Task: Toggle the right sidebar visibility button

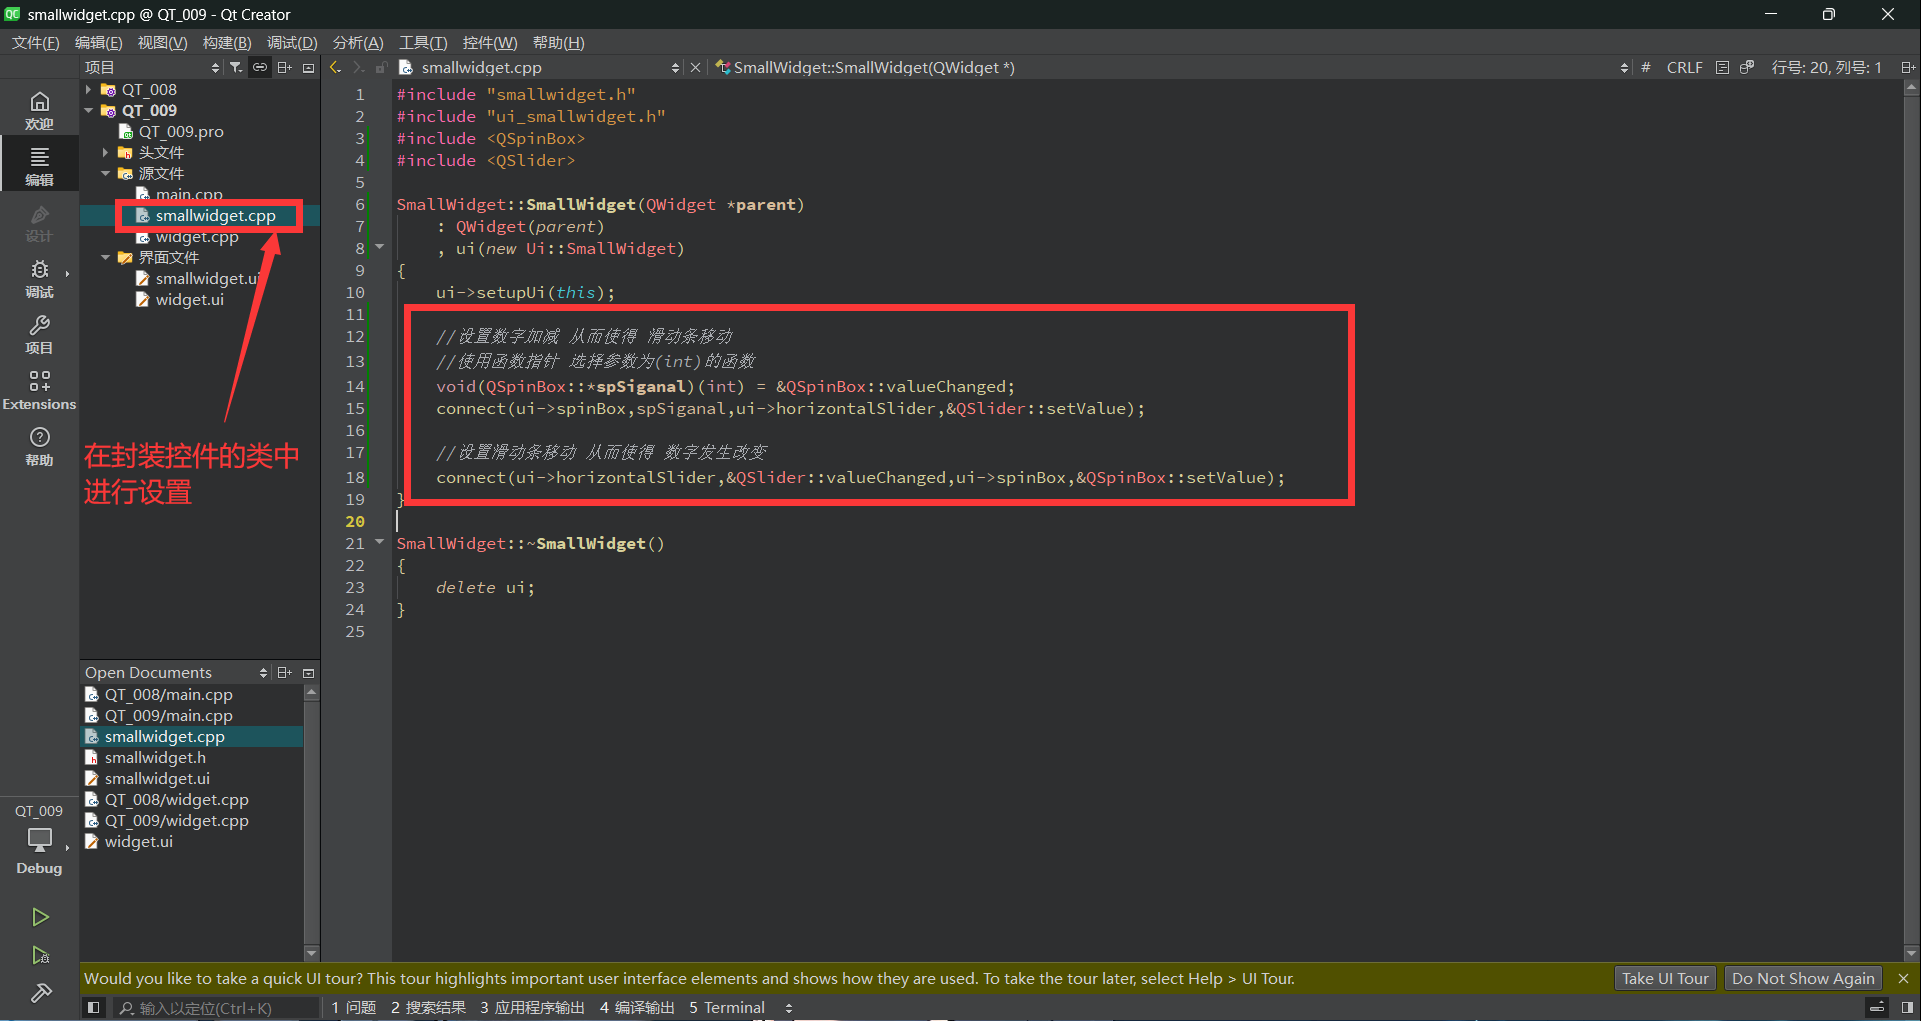Action: (x=1907, y=1007)
